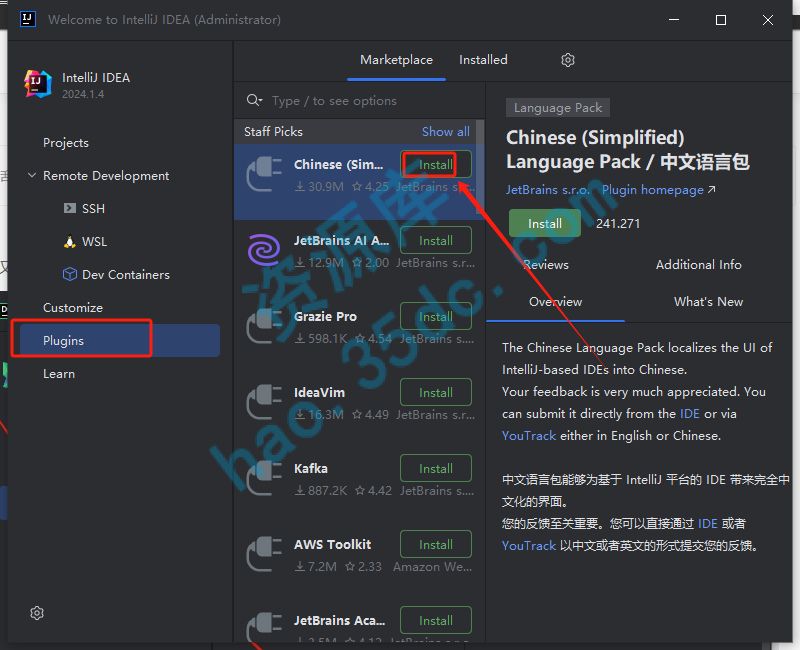Install the JetBrains Academy plugin
The width and height of the screenshot is (800, 650).
(436, 620)
